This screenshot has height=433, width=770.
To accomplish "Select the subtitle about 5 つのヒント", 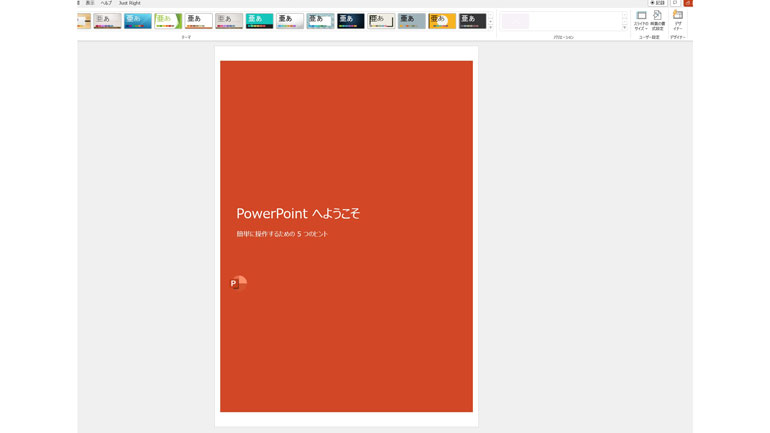I will (x=282, y=234).
